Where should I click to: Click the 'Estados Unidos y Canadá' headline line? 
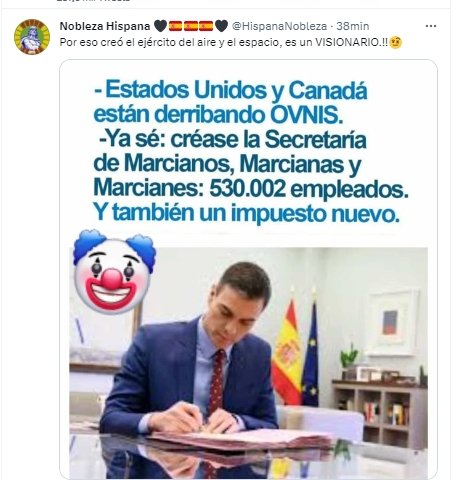click(x=231, y=90)
